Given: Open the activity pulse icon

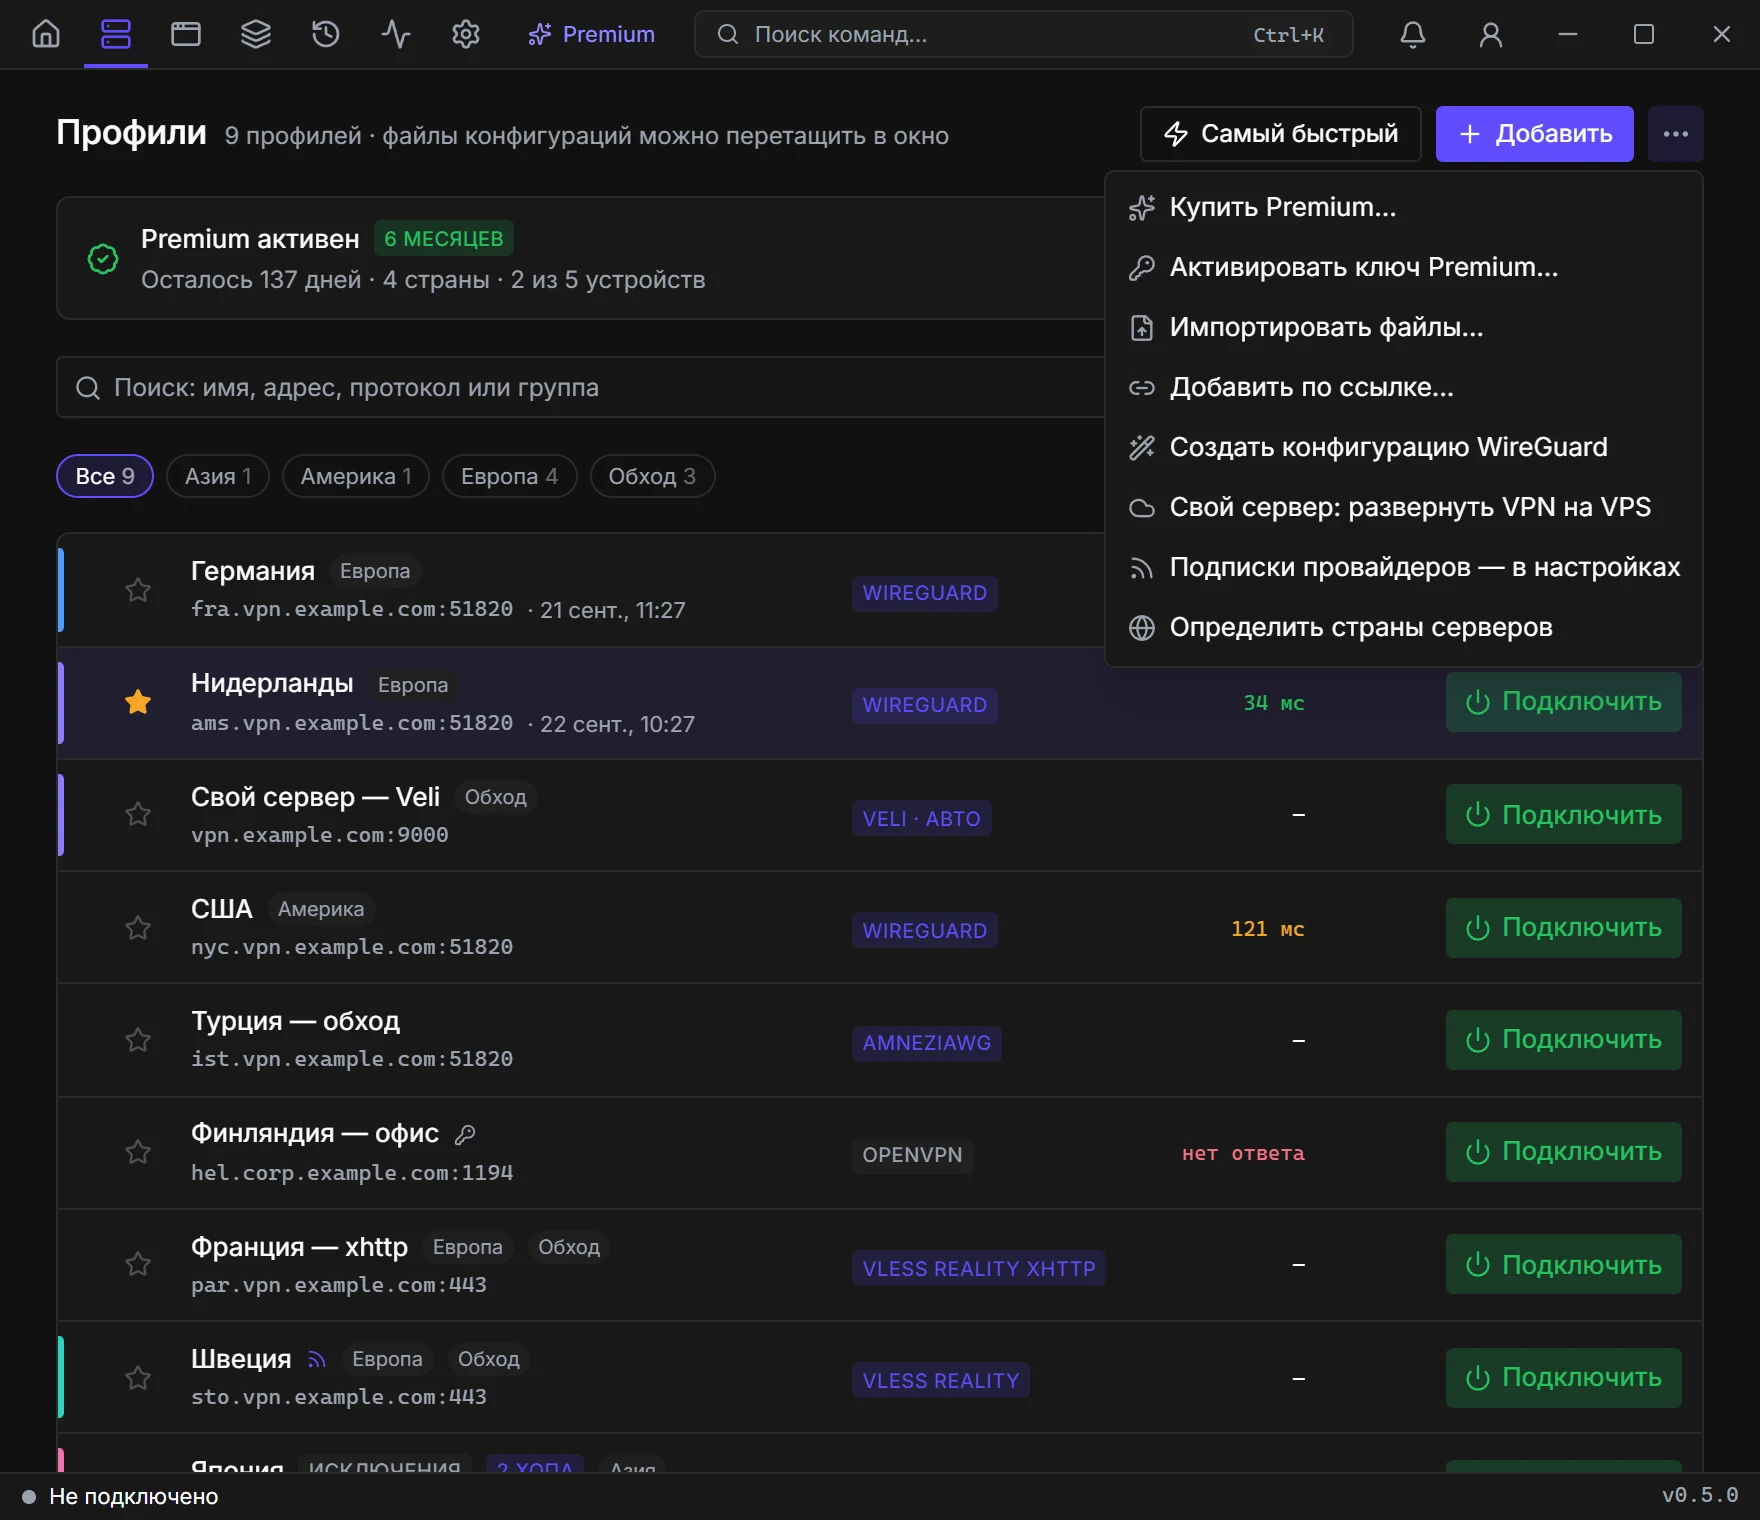Looking at the screenshot, I should click(x=396, y=34).
